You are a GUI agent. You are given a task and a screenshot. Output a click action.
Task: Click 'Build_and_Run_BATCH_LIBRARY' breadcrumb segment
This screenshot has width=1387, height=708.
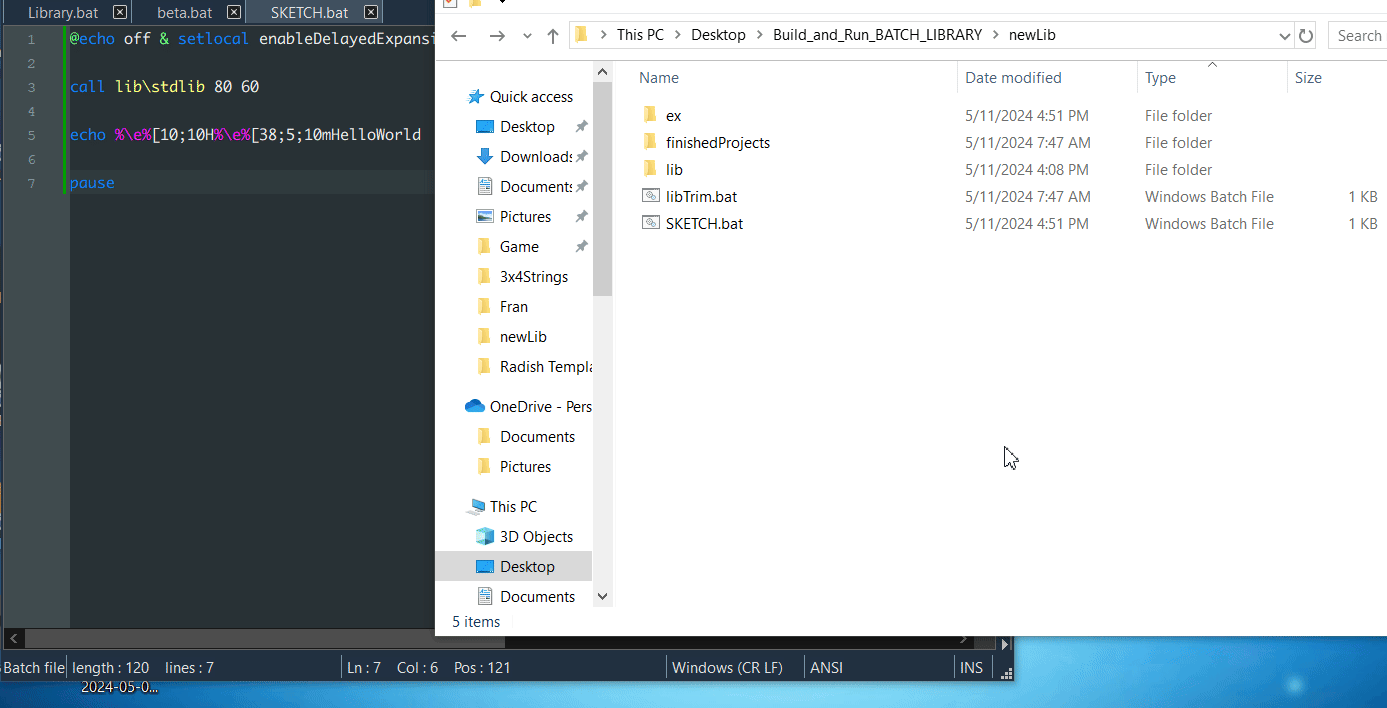tap(877, 35)
